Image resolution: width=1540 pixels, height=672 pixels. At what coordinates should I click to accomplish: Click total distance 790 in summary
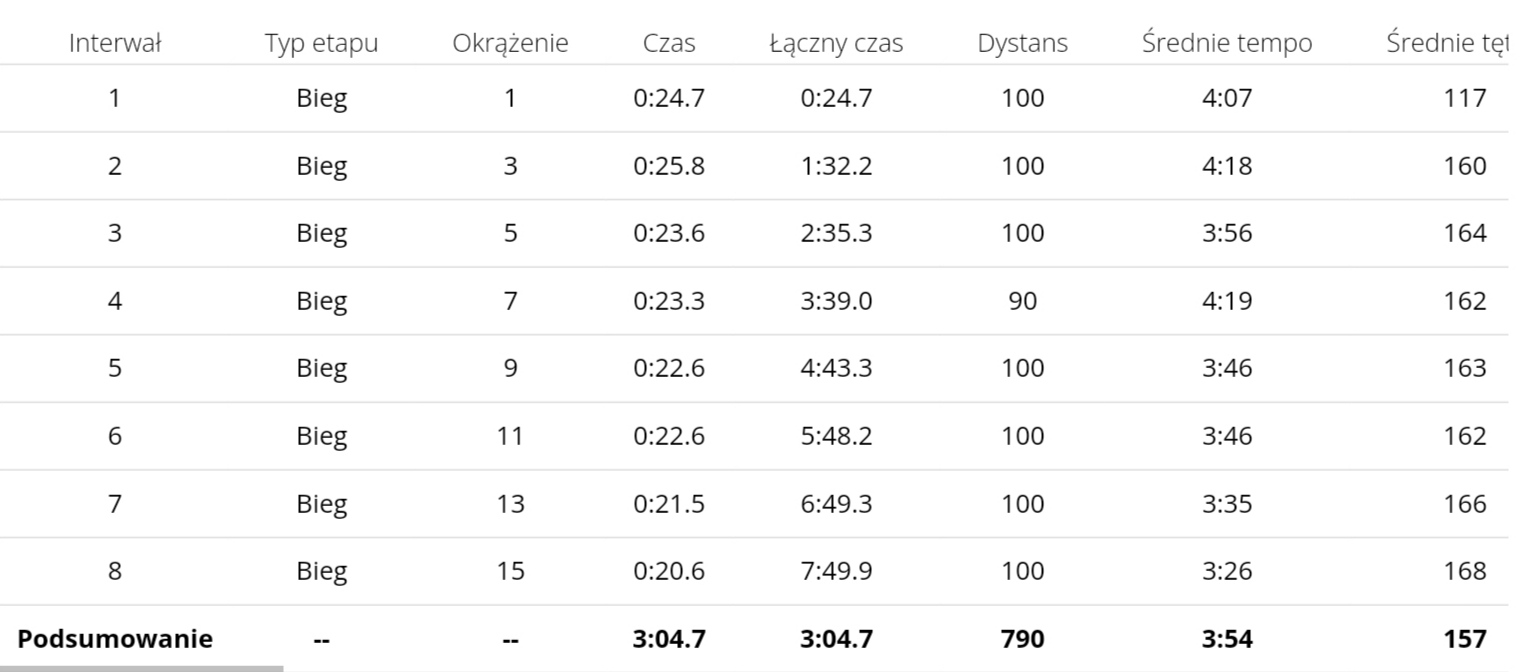[x=1023, y=639]
